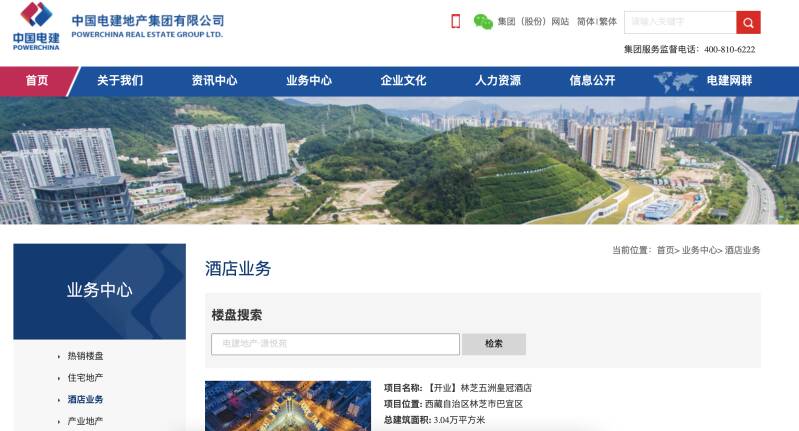
Task: Click the red mobile phone icon
Action: click(x=456, y=21)
